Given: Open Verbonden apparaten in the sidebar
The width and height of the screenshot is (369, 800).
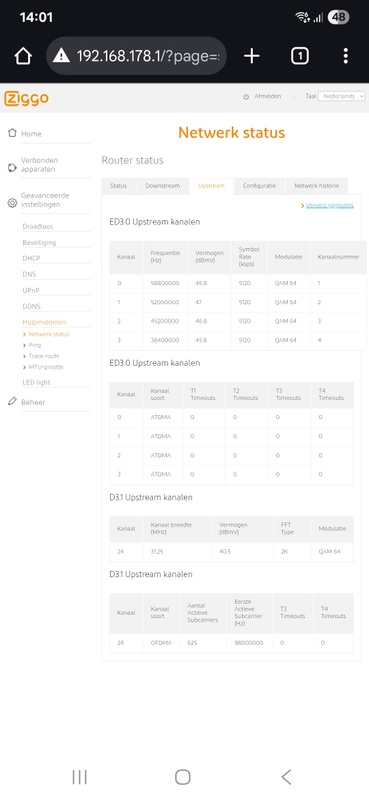Looking at the screenshot, I should (39, 165).
